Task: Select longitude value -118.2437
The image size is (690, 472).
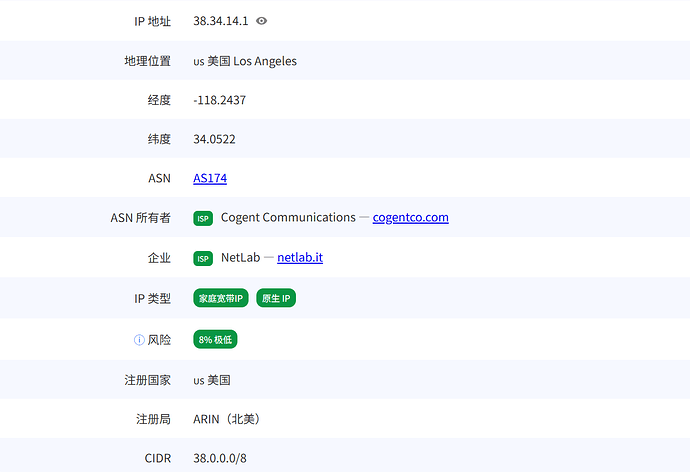Action: point(220,100)
